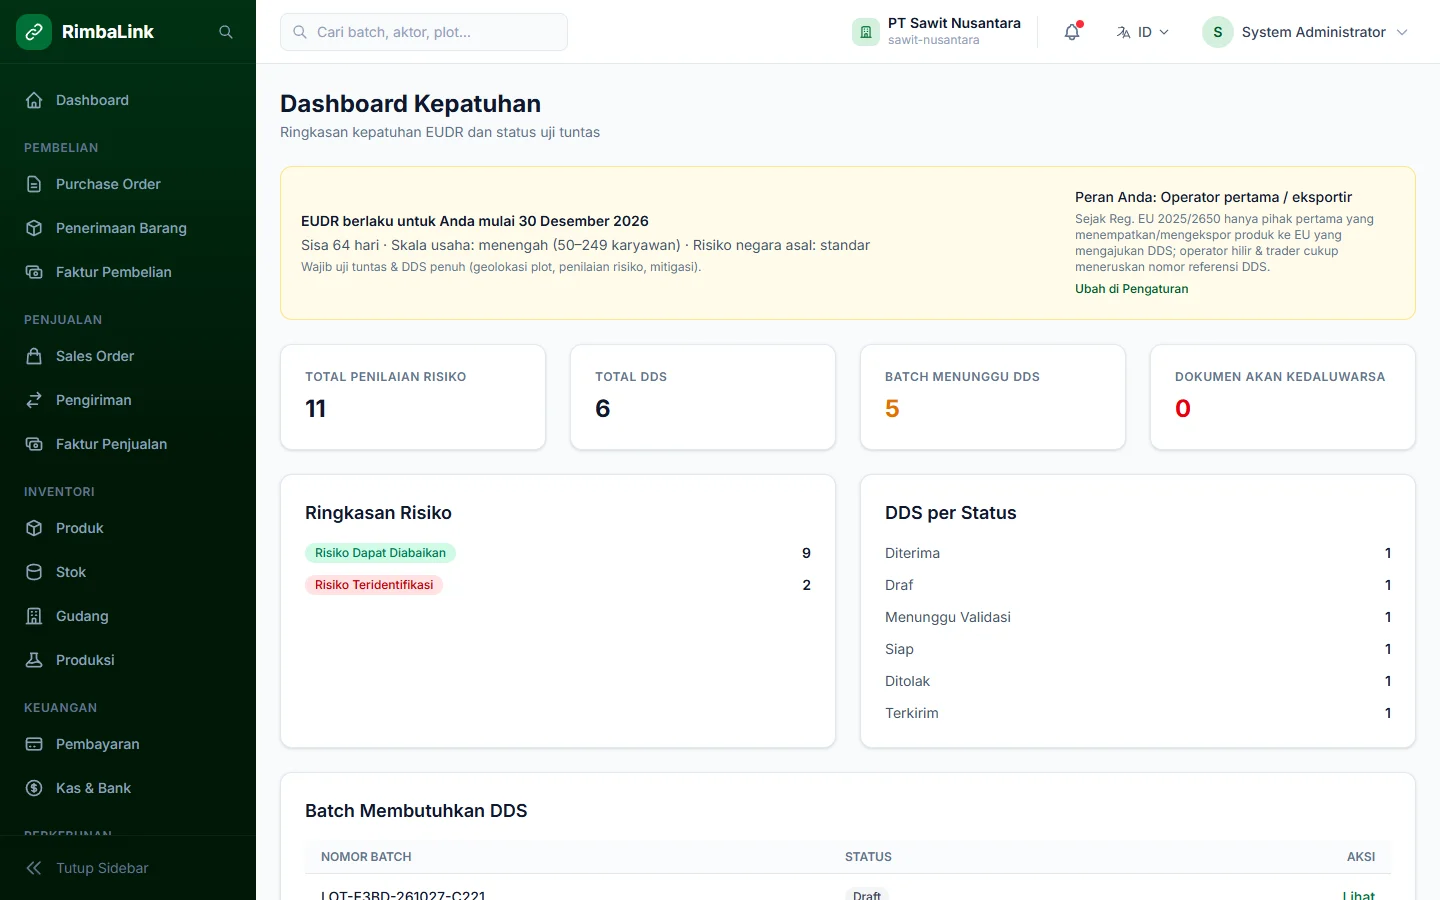The width and height of the screenshot is (1440, 900).
Task: Open PT Sawit Nusantara organization switcher
Action: 937,32
